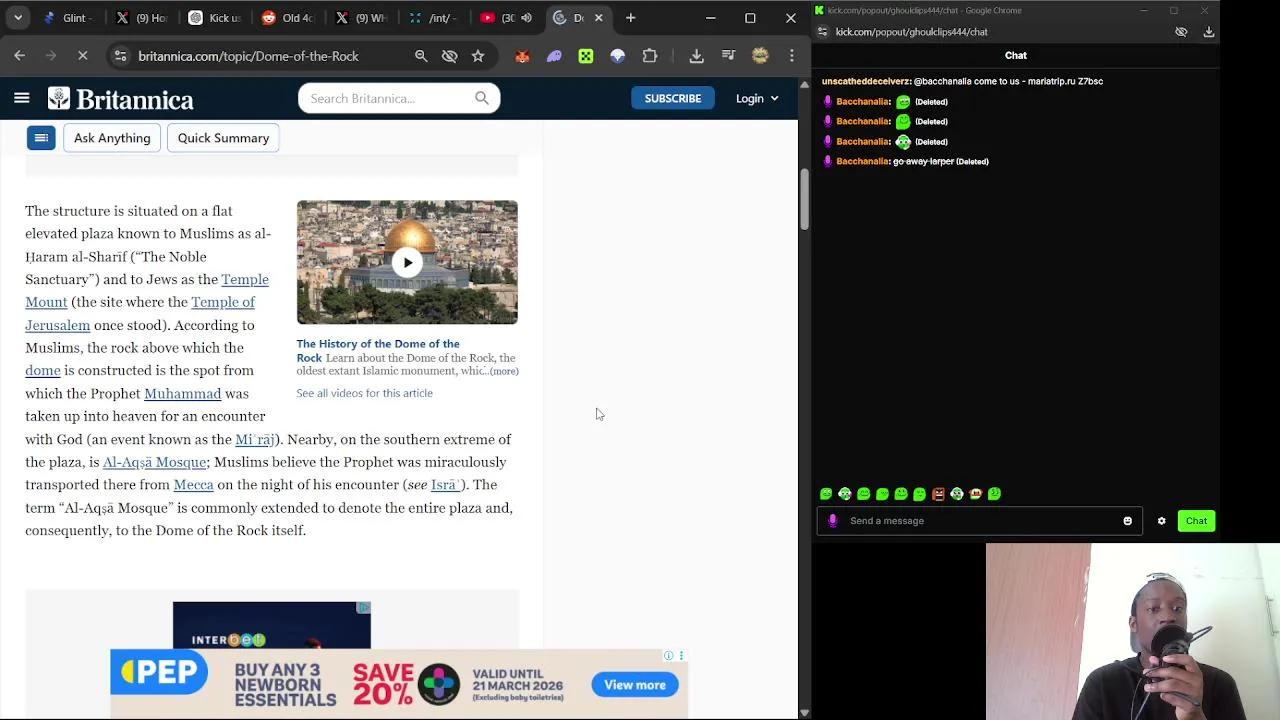Switch to the Reddit 'Old 4c' tab

(x=289, y=18)
